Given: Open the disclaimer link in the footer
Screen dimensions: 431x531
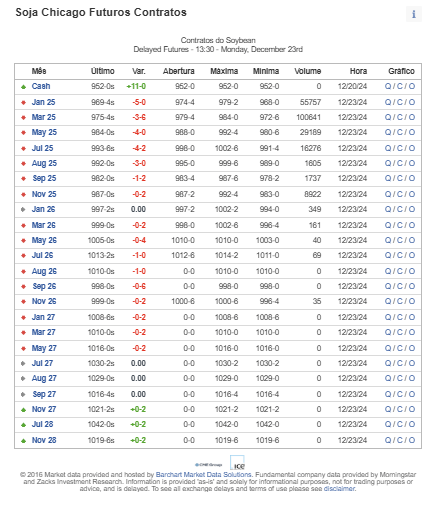Looking at the screenshot, I should click(x=339, y=489).
